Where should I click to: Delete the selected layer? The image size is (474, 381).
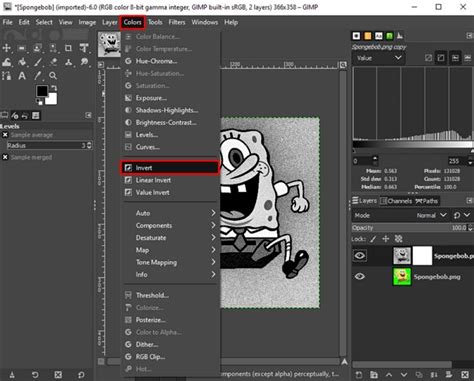[465, 375]
